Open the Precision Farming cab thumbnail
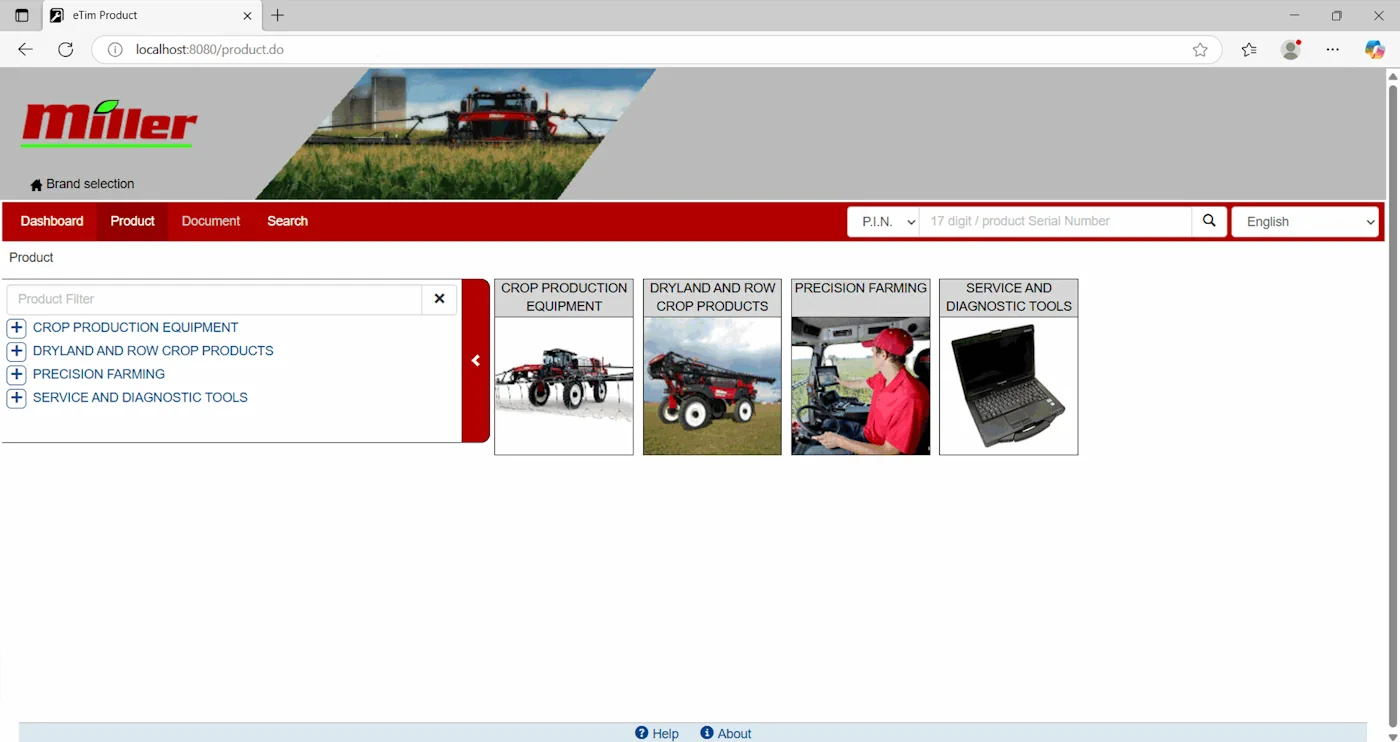The width and height of the screenshot is (1400, 742). point(861,386)
